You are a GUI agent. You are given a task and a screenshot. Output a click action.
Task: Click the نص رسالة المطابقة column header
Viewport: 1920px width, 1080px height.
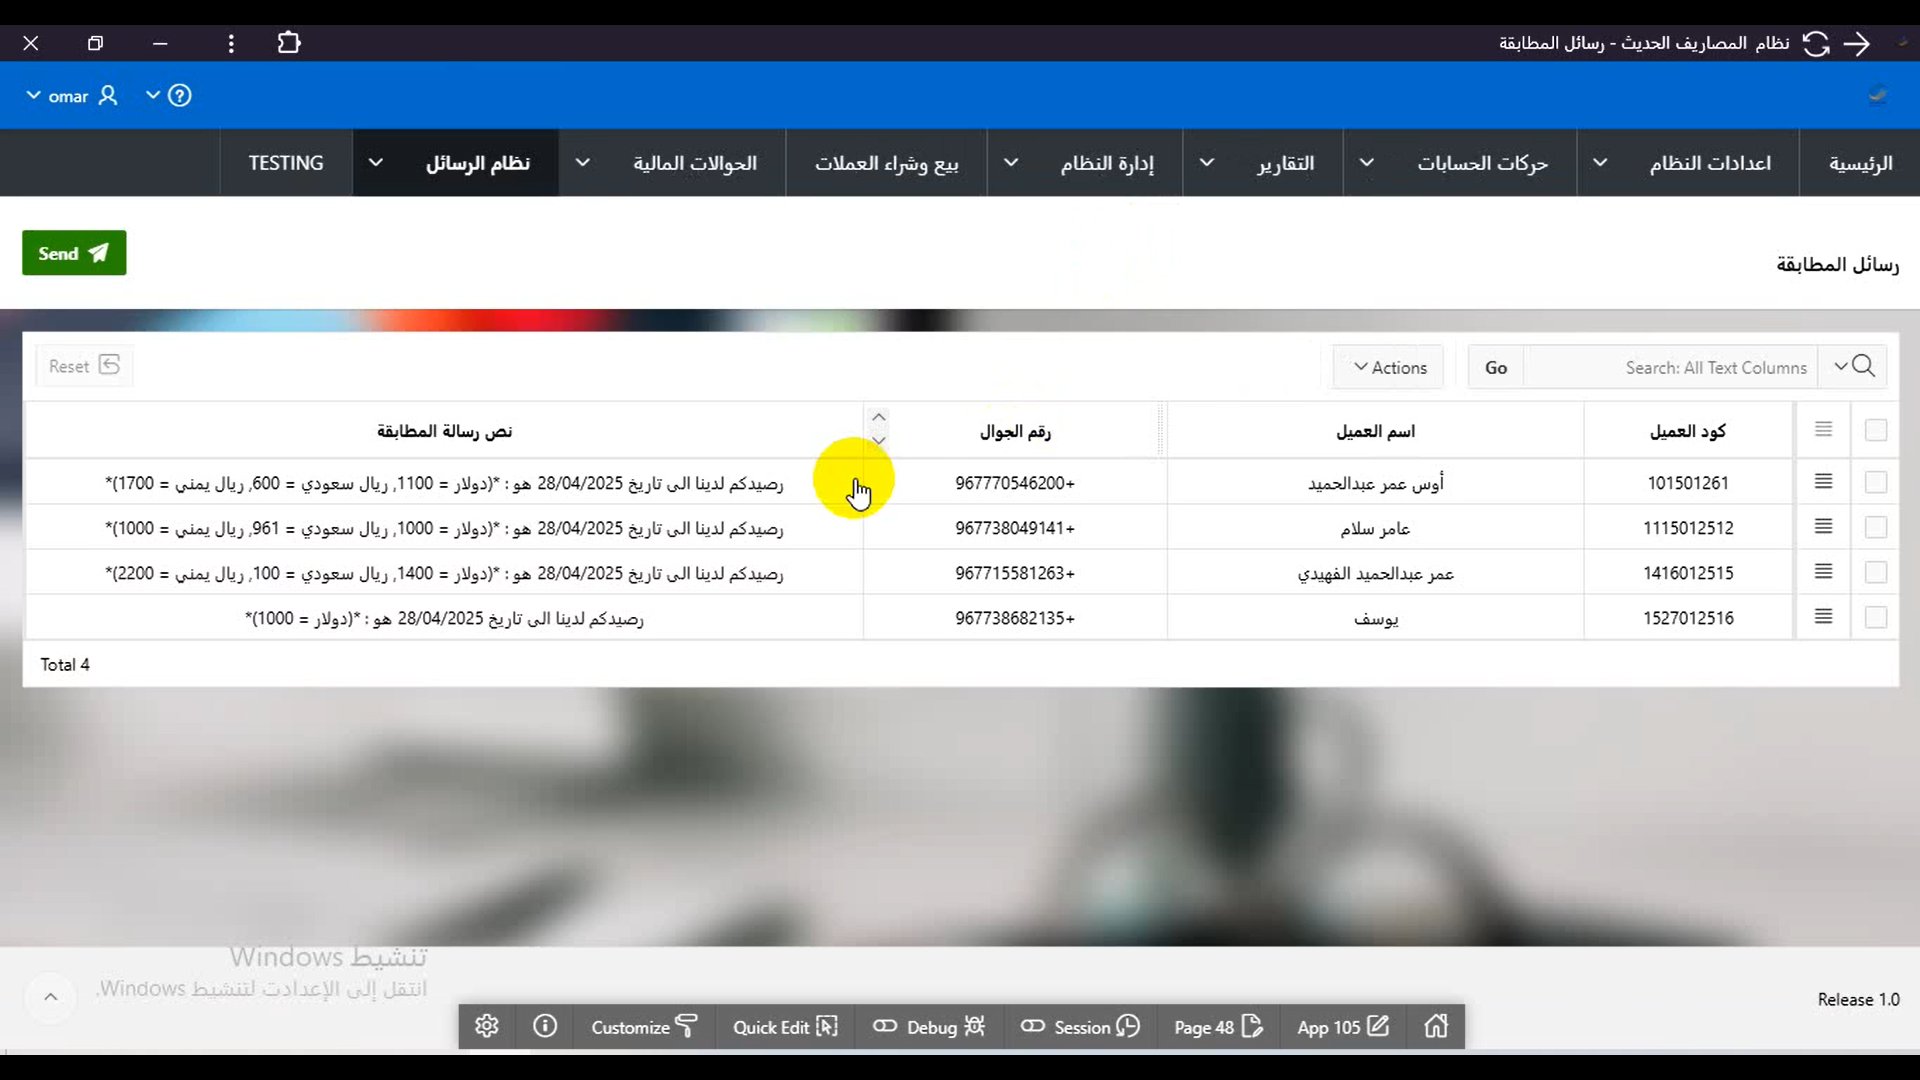tap(444, 431)
